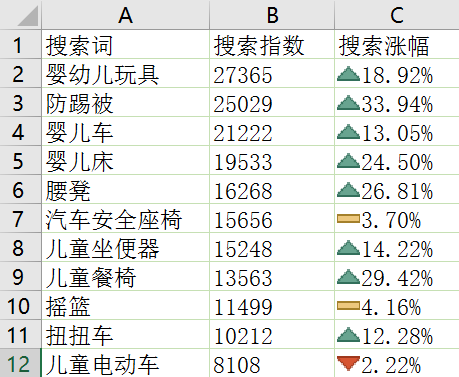459x377 pixels.
Task: Select cell containing 摇篮
Action: coord(125,305)
